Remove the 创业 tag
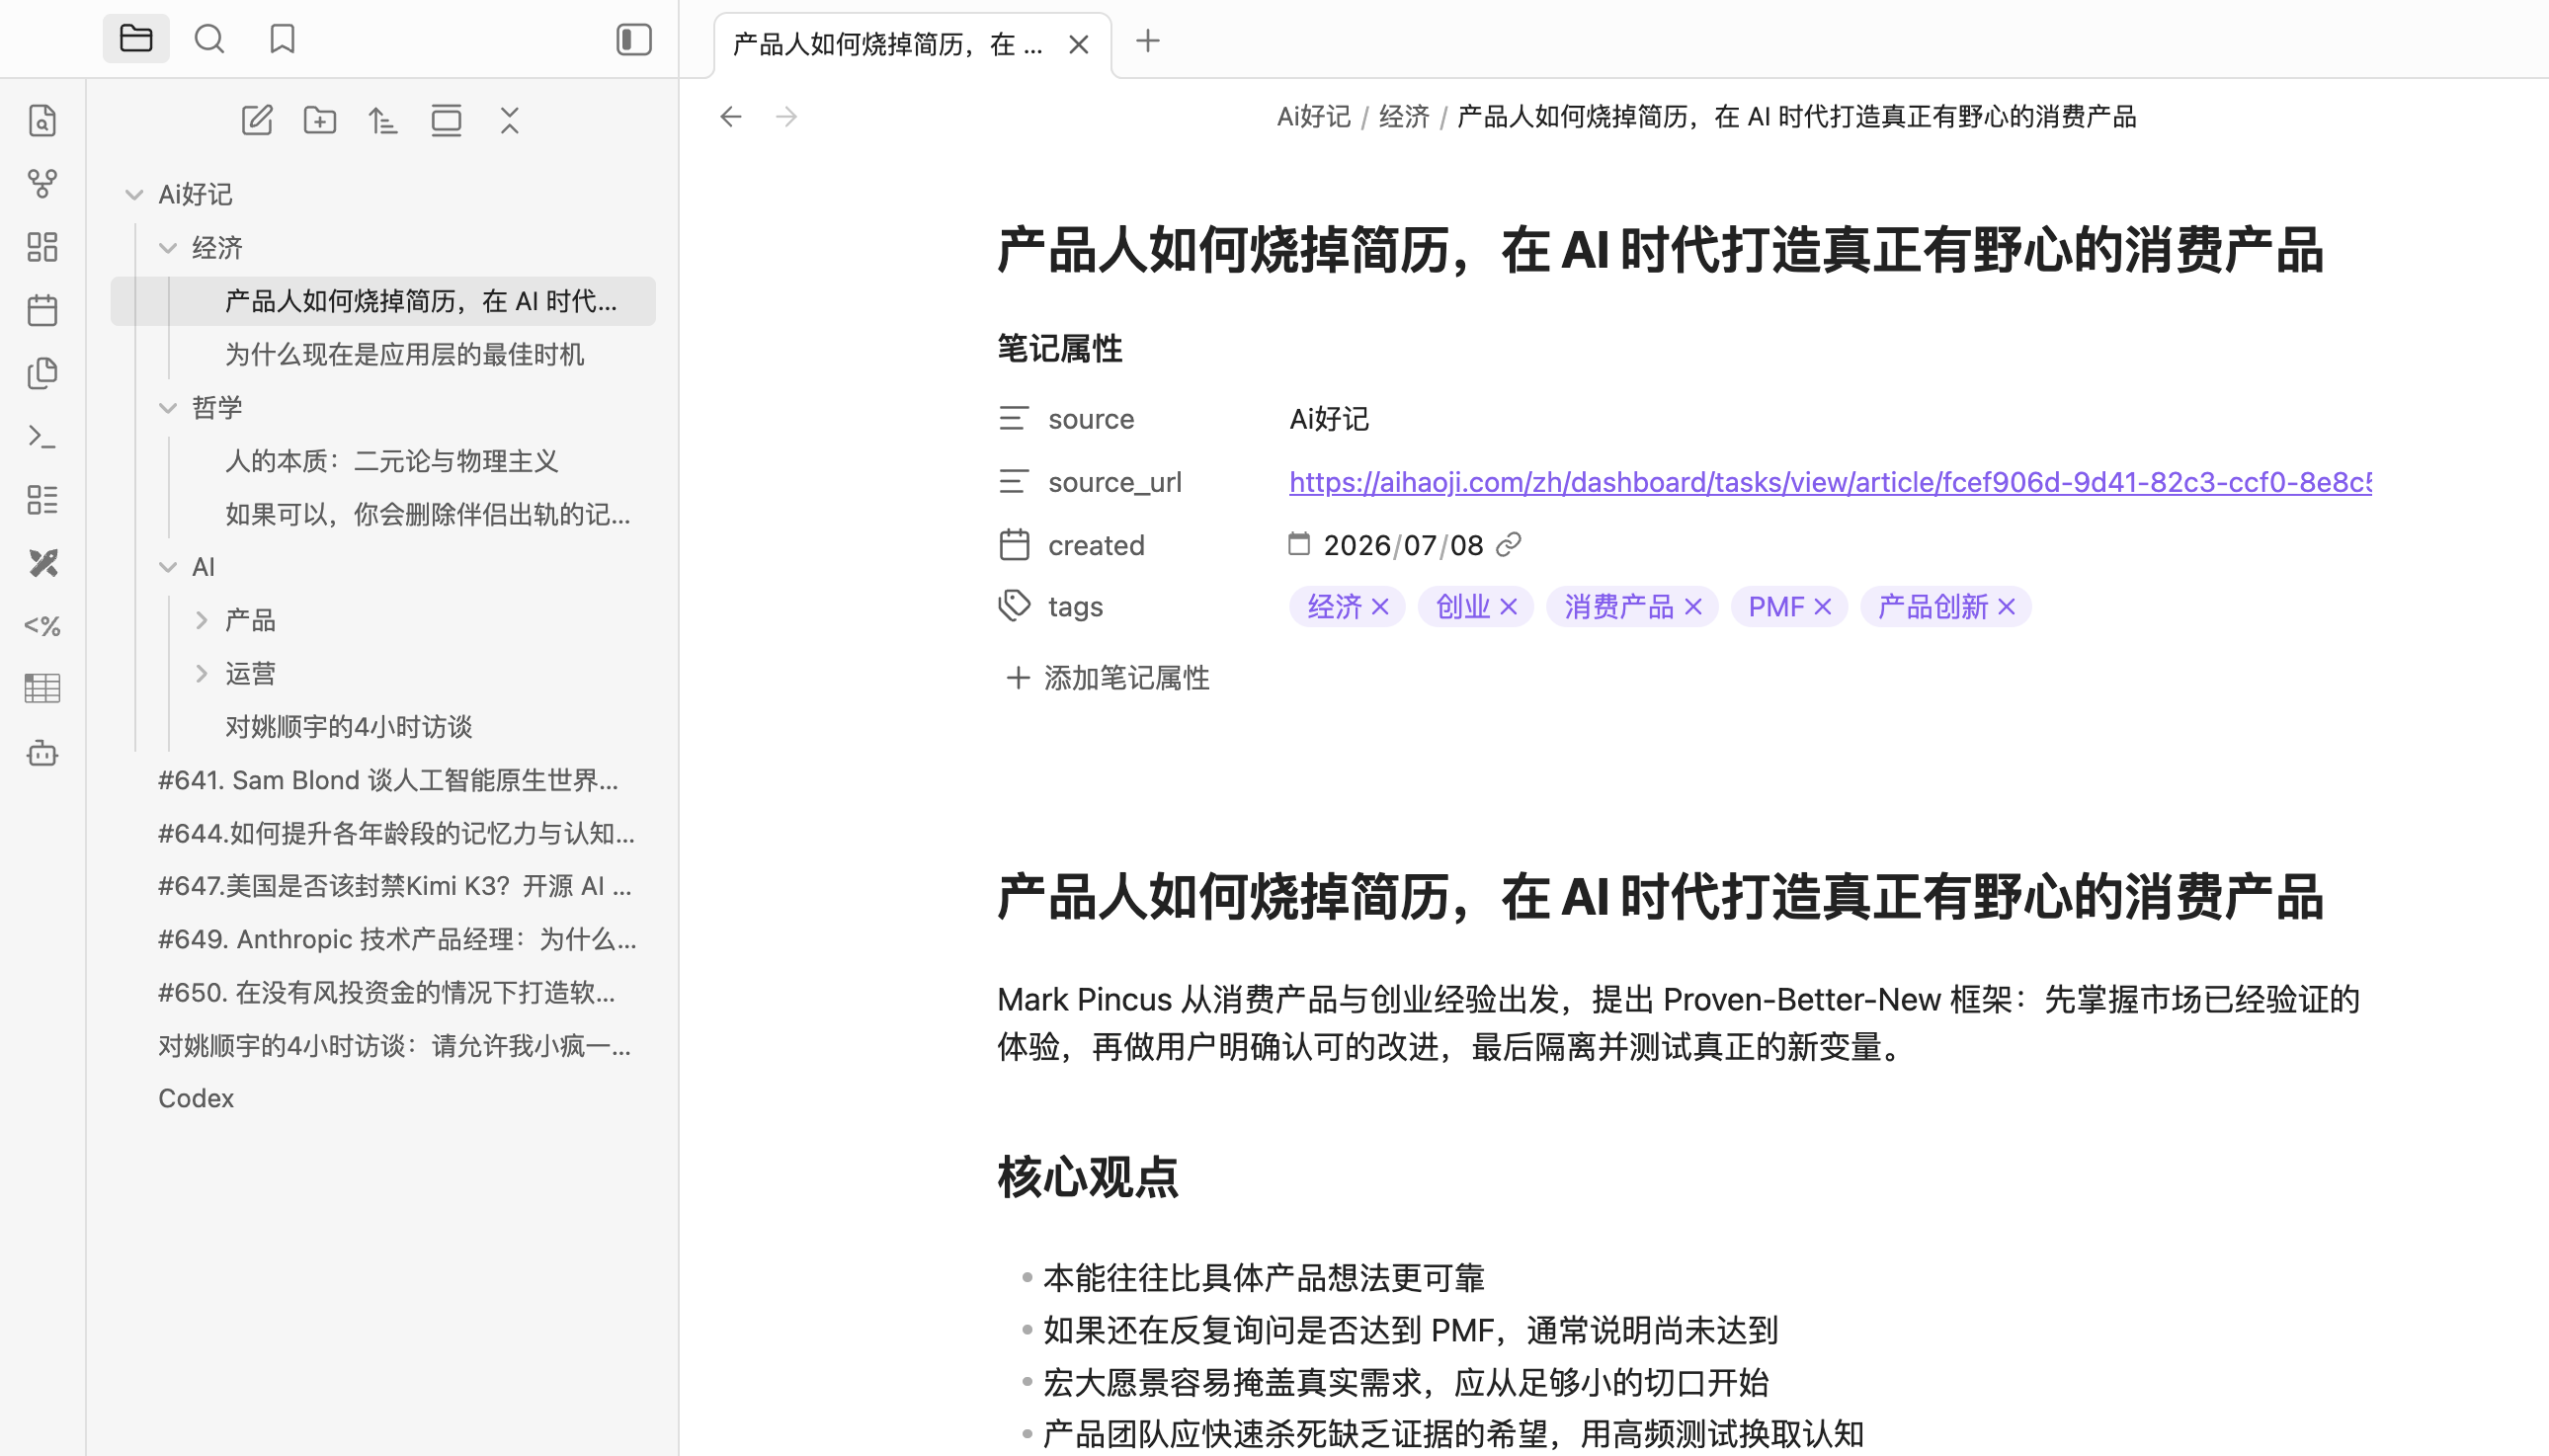This screenshot has width=2549, height=1456. click(x=1508, y=607)
